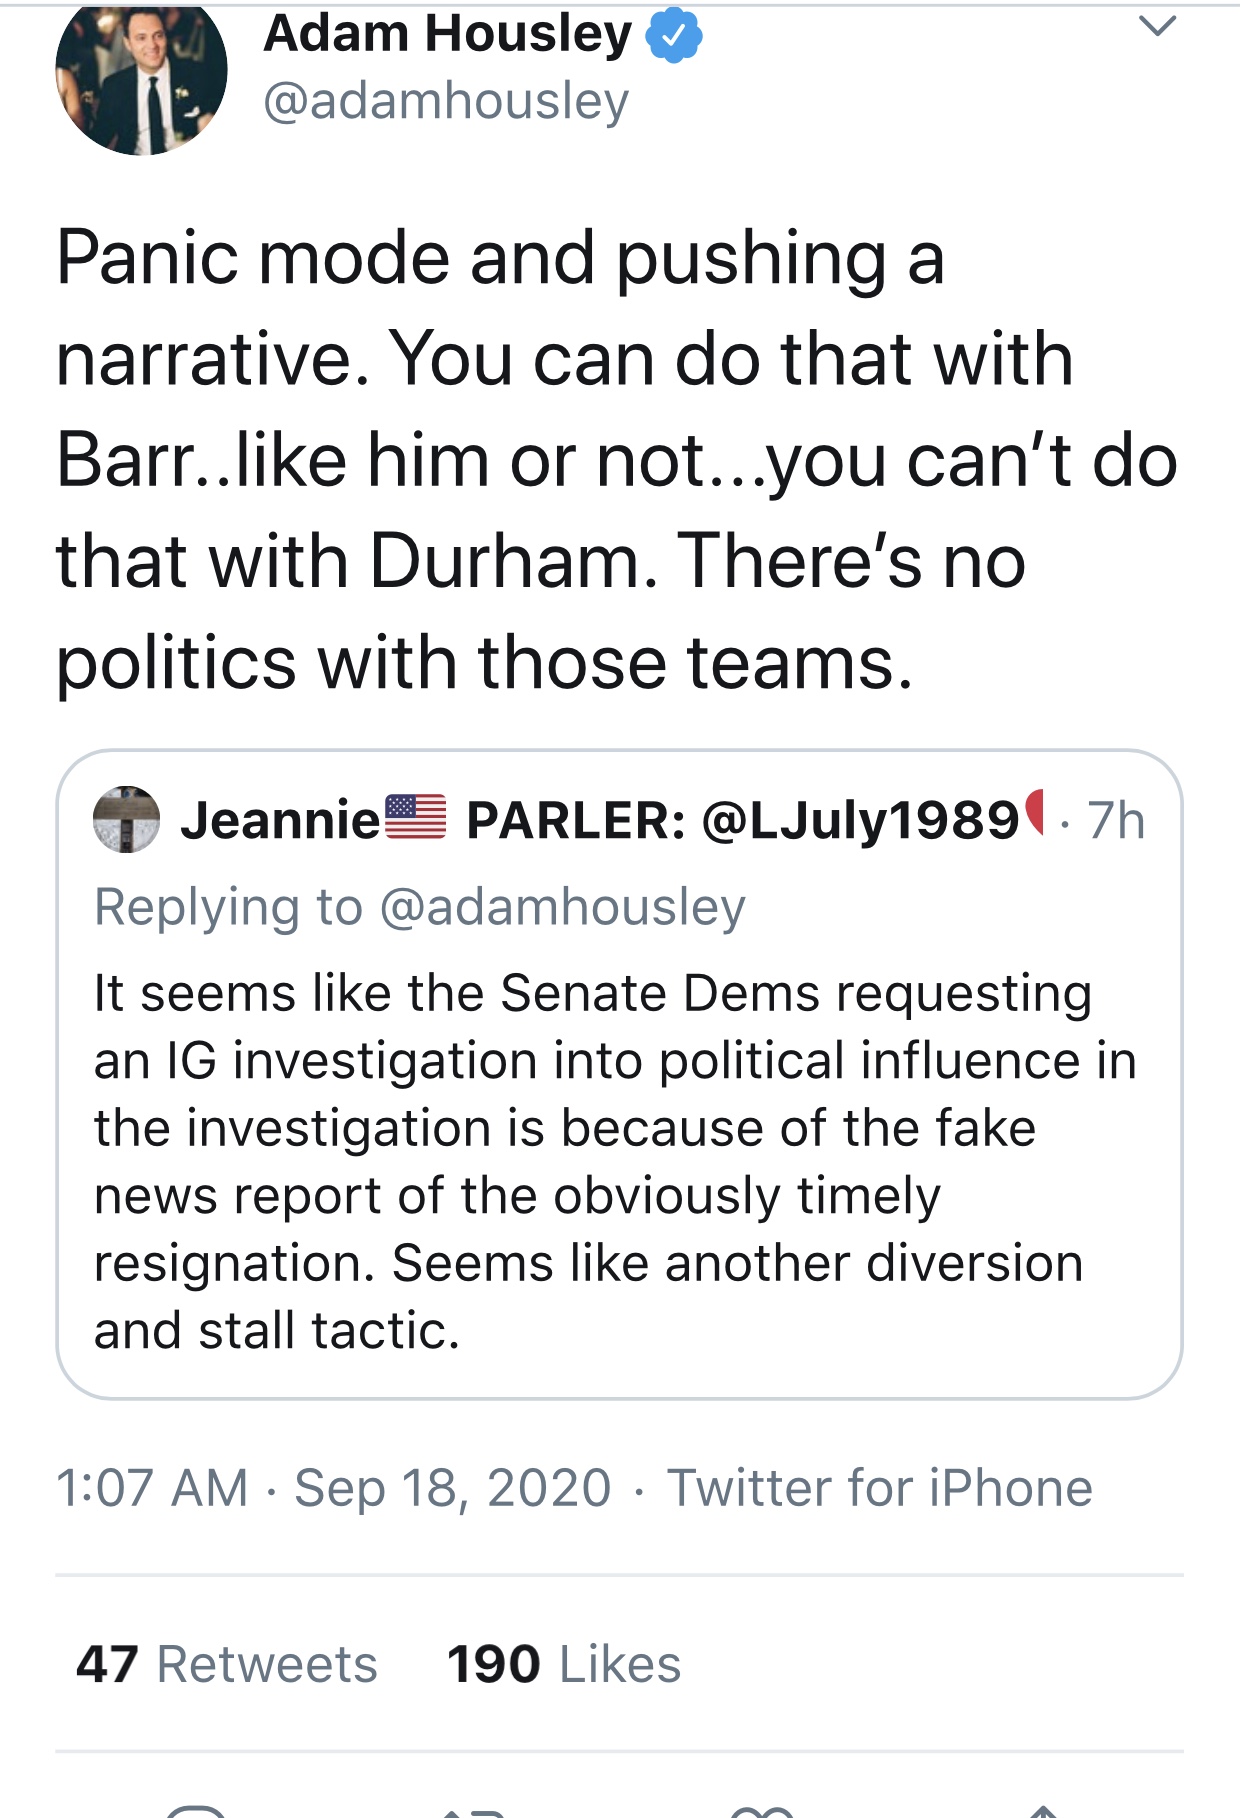Open the PARLER: @LJuly1989 username
This screenshot has width=1241, height=1818.
743,820
